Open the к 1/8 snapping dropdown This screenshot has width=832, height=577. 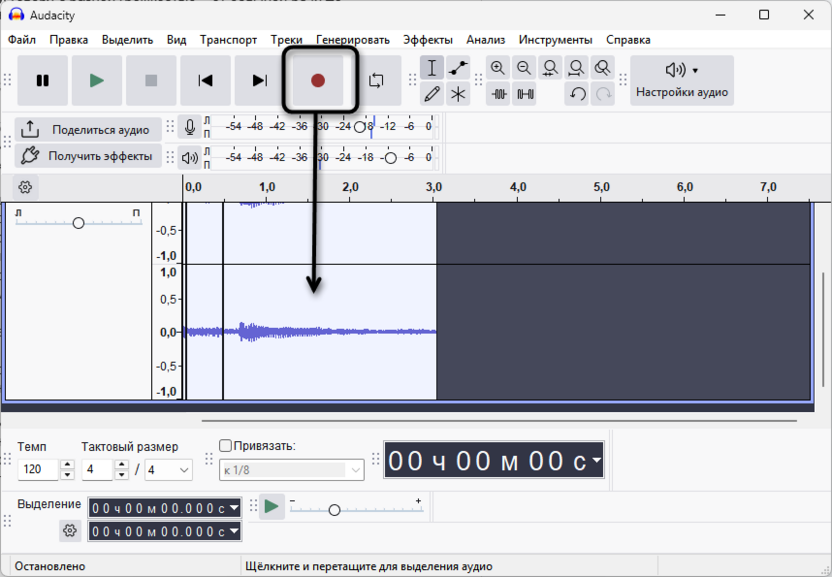click(x=291, y=469)
